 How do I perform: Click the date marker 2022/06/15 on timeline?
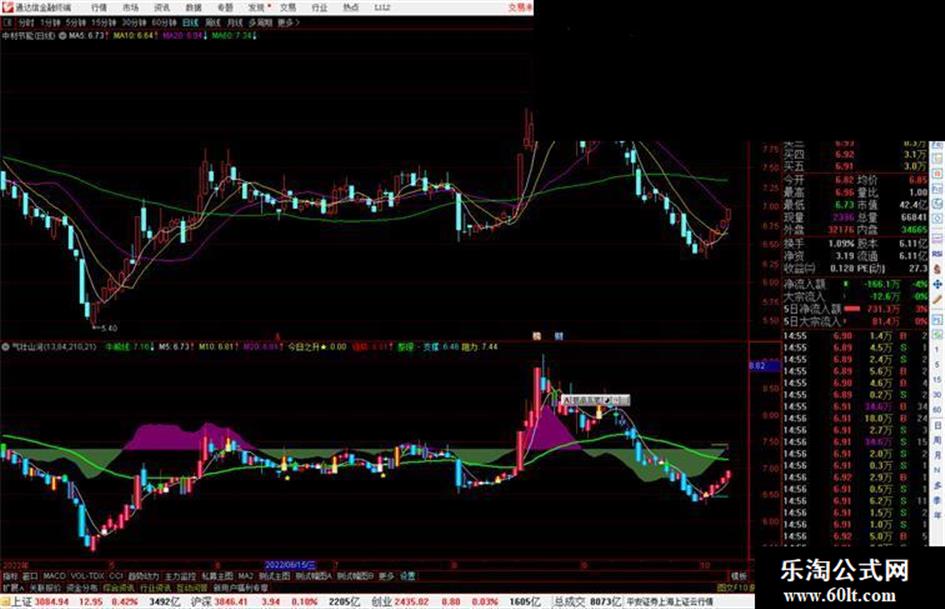(290, 565)
